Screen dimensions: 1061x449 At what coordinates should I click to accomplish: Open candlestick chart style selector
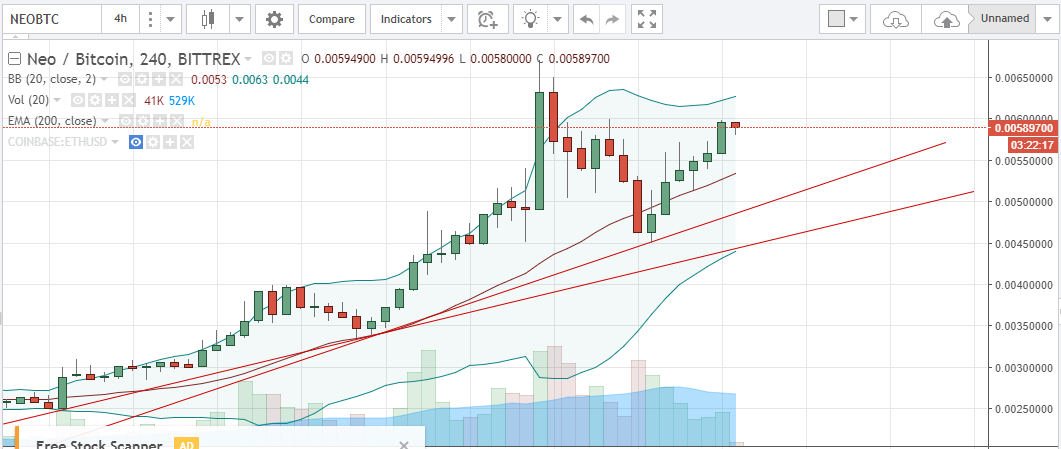208,19
